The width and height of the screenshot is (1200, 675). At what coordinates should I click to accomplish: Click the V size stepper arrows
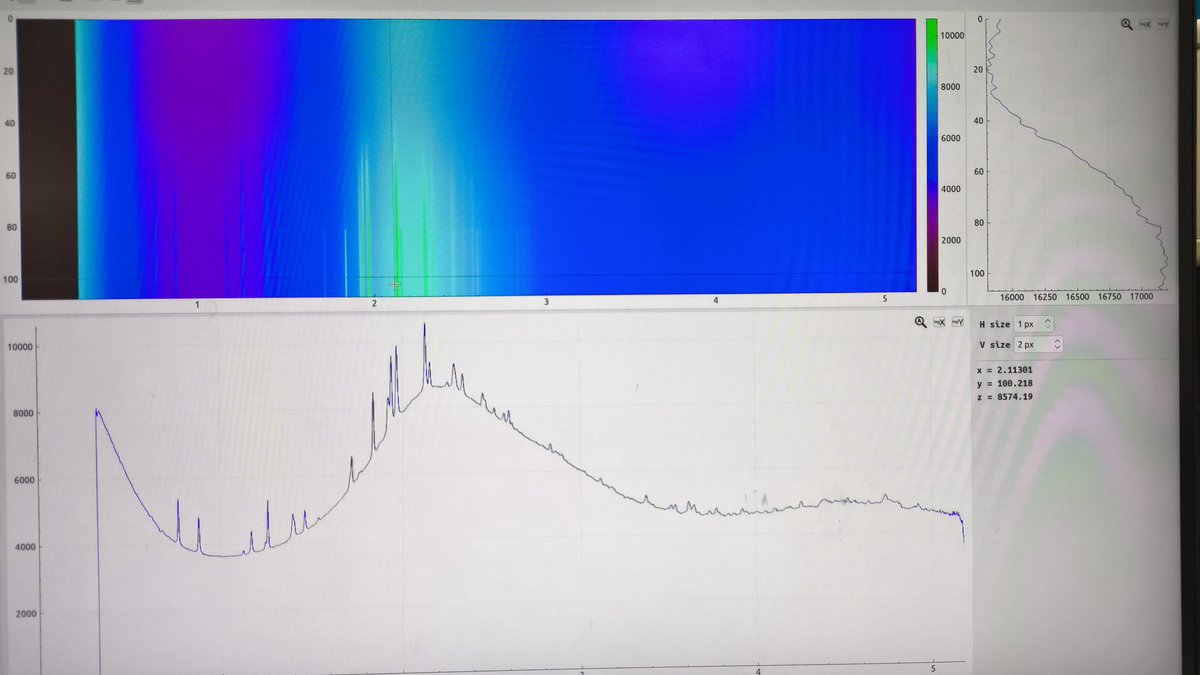tap(1056, 344)
